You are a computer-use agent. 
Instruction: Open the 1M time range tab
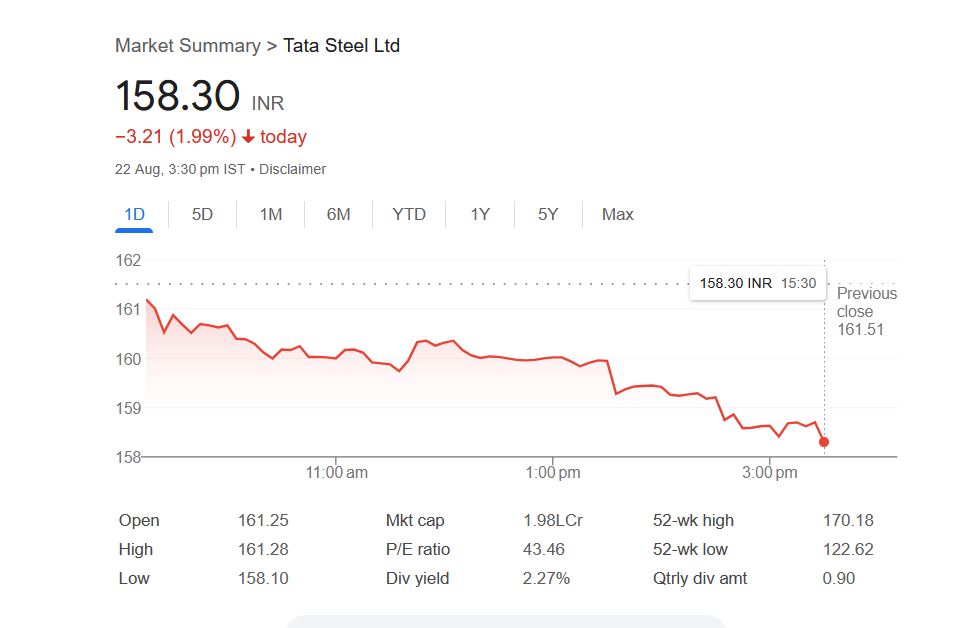270,214
